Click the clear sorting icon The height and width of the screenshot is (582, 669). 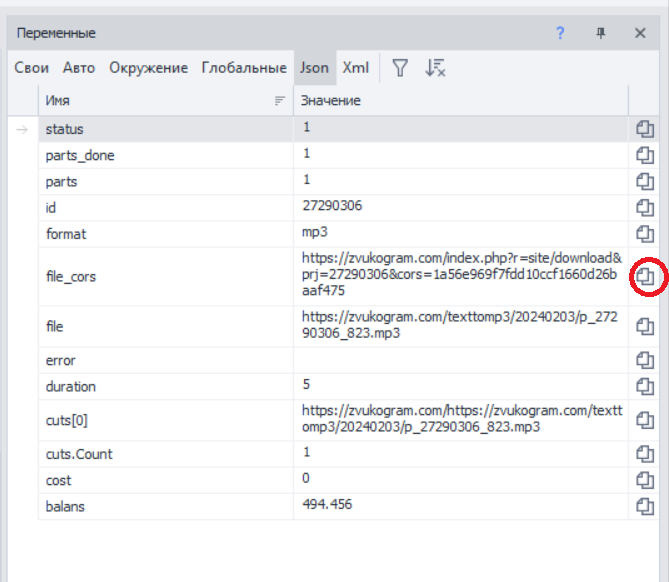click(435, 68)
